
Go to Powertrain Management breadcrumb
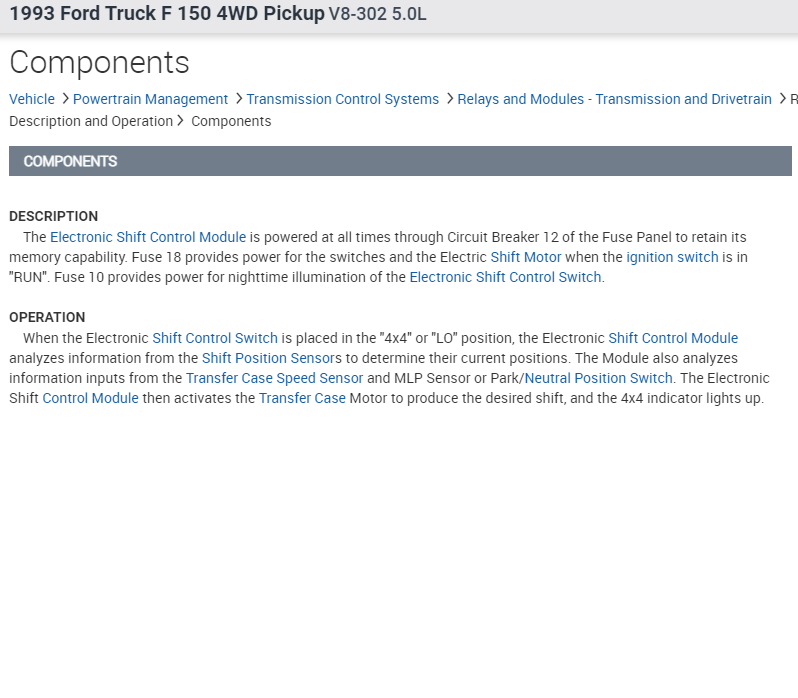pyautogui.click(x=150, y=99)
